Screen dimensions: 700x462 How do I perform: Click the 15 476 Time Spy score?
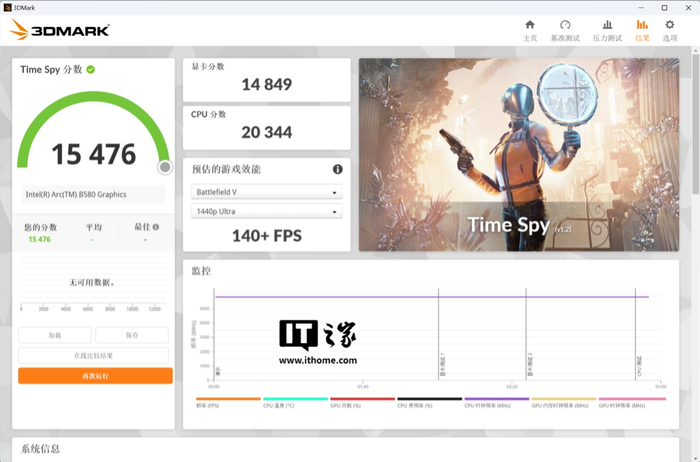click(x=93, y=154)
